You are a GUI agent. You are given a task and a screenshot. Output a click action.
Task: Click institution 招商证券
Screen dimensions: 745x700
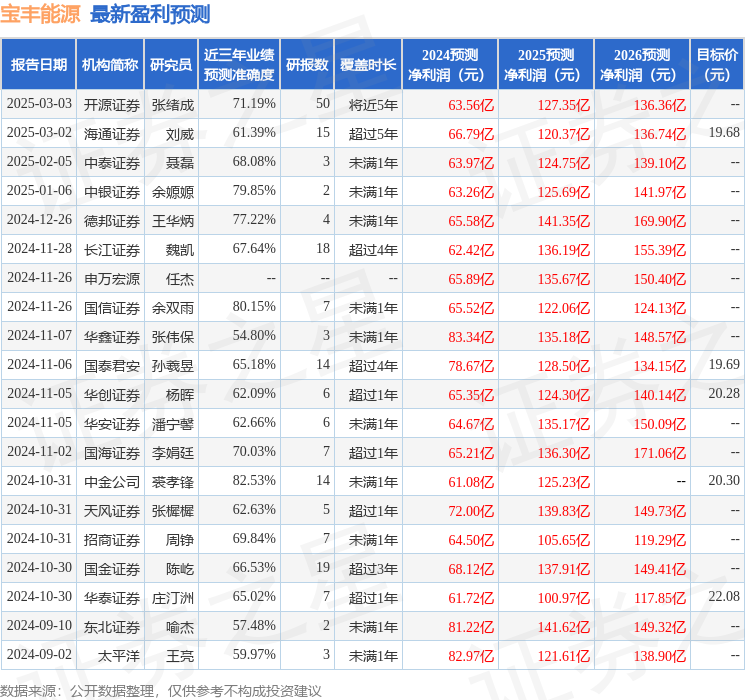point(112,540)
